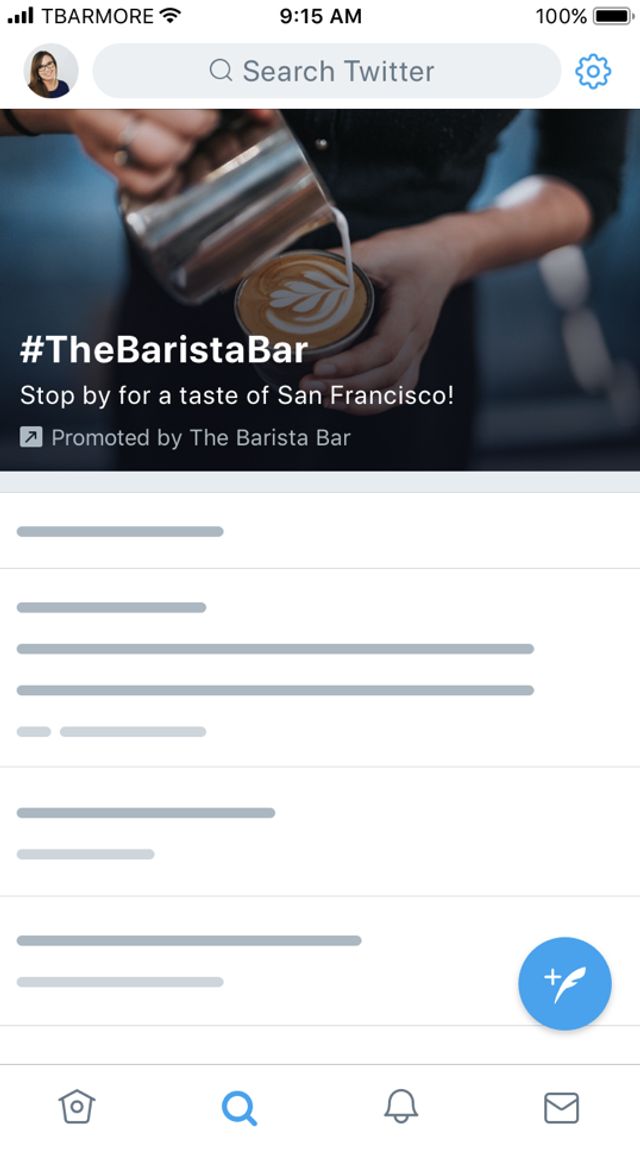This screenshot has height=1152, width=640.
Task: Tap the promoted arrow icon
Action: click(x=31, y=437)
